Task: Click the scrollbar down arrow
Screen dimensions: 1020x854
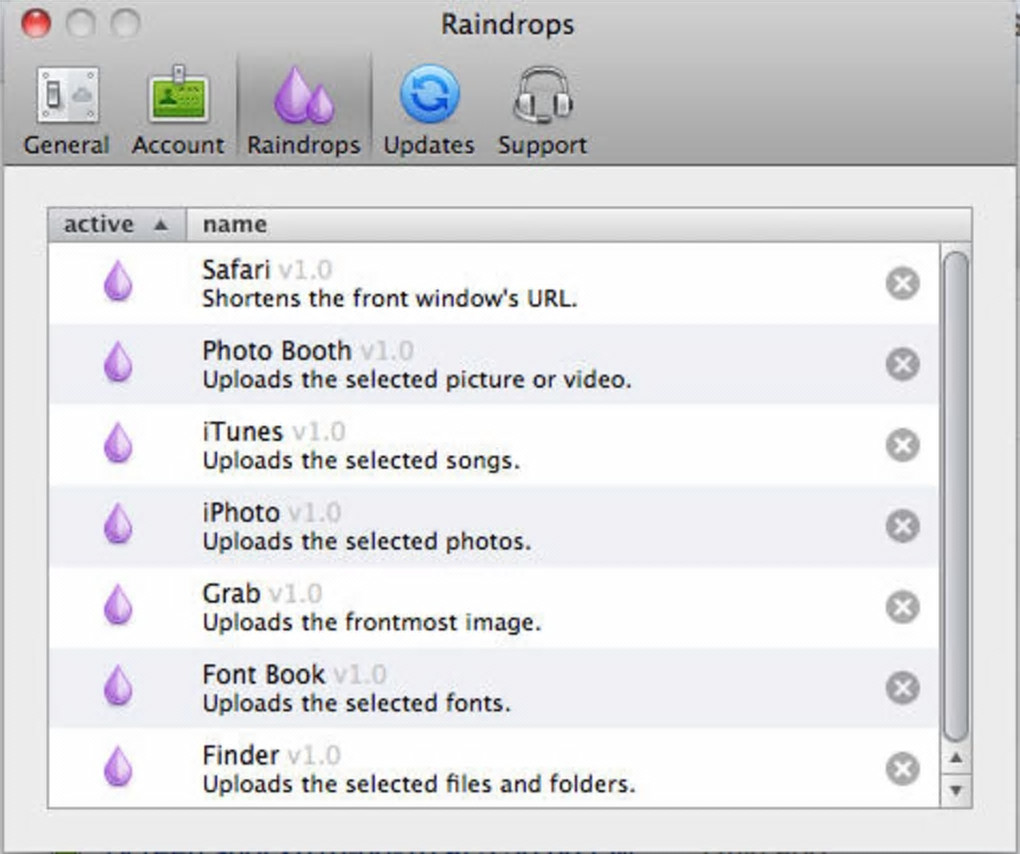Action: [x=956, y=791]
